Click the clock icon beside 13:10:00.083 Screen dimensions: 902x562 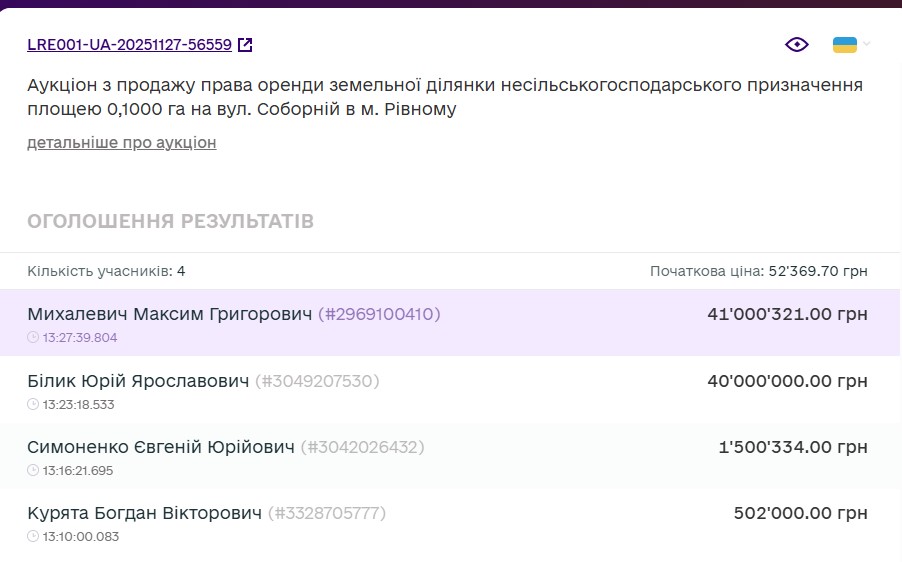[x=33, y=537]
